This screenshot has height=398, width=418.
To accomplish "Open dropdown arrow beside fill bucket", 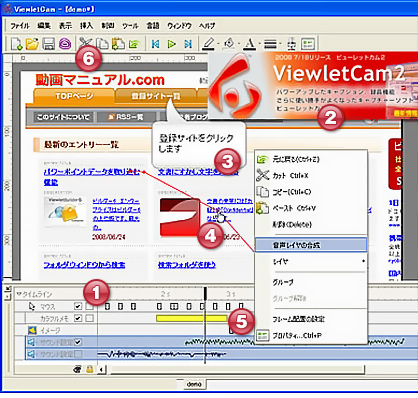I will pyautogui.click(x=239, y=44).
